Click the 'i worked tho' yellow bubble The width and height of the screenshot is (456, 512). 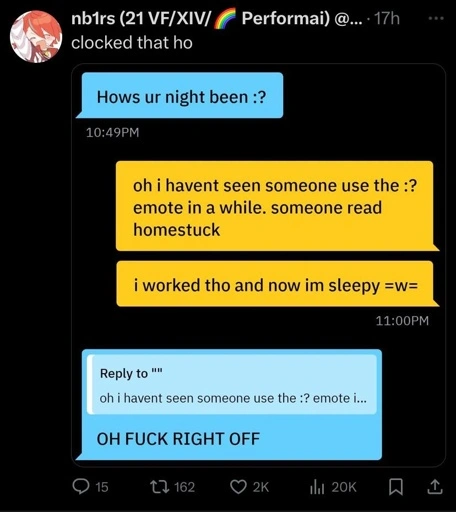coord(275,284)
